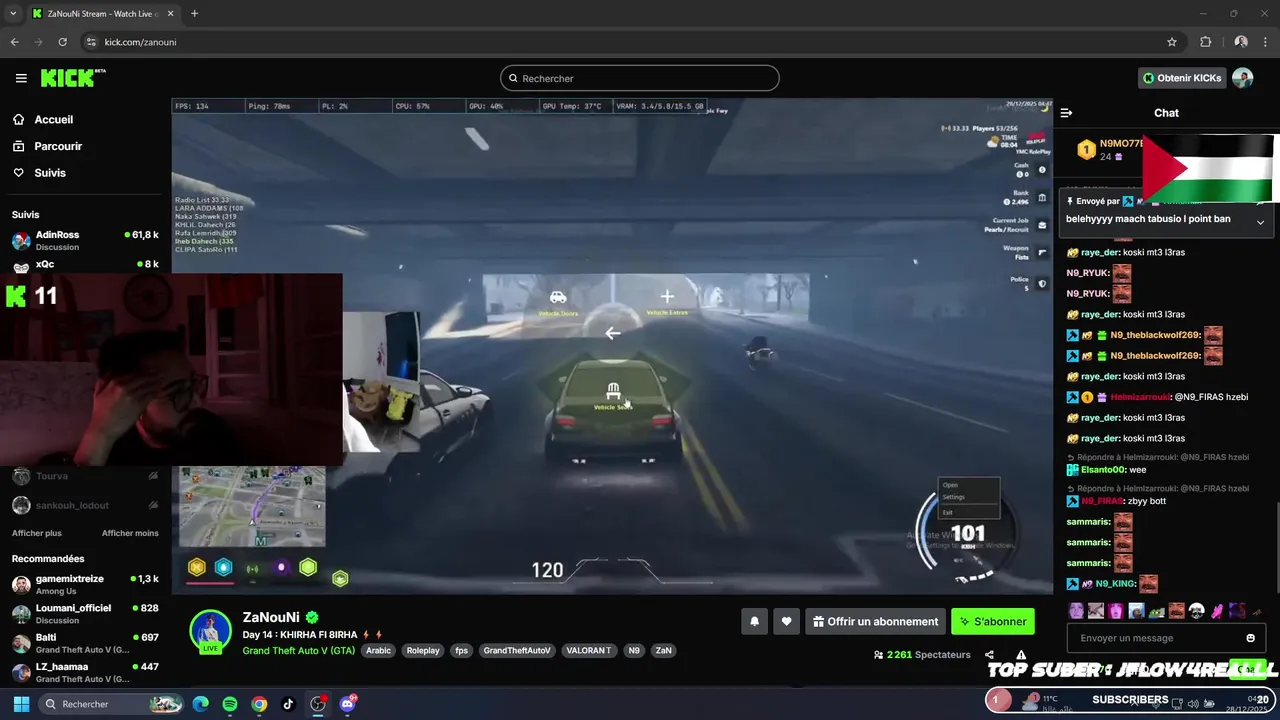This screenshot has width=1280, height=720.
Task: Open Parcourir browse page
Action: pos(58,146)
